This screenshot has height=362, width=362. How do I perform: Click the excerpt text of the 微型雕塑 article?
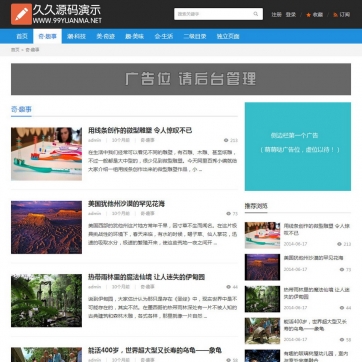(163, 161)
